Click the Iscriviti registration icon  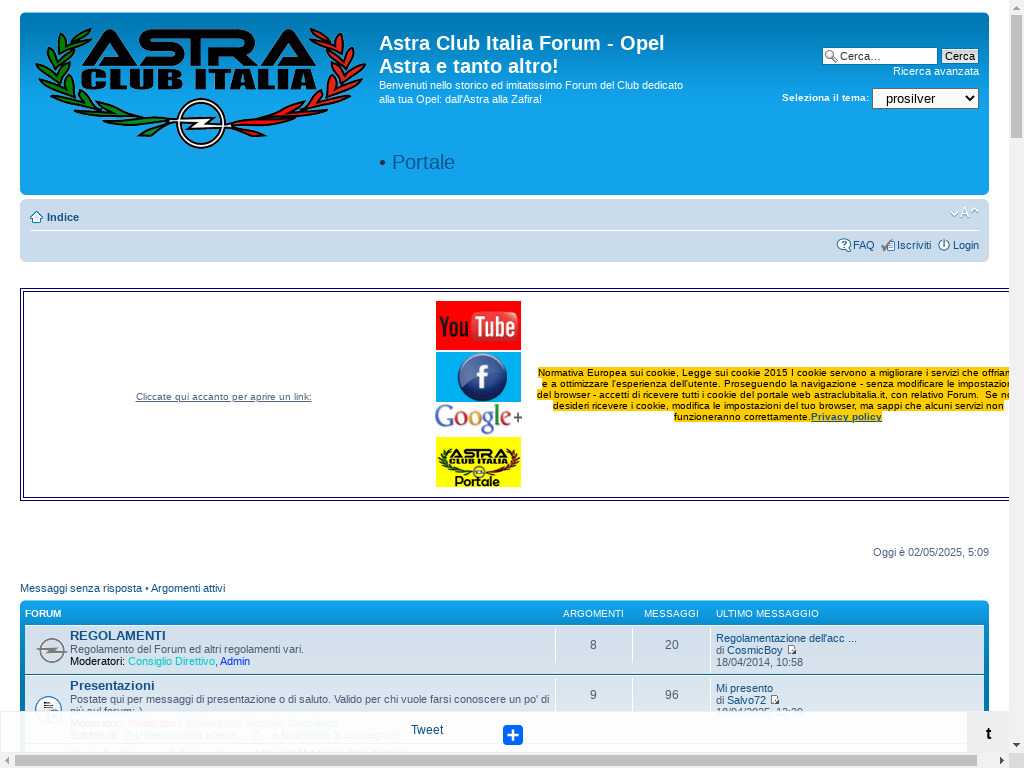click(x=888, y=246)
